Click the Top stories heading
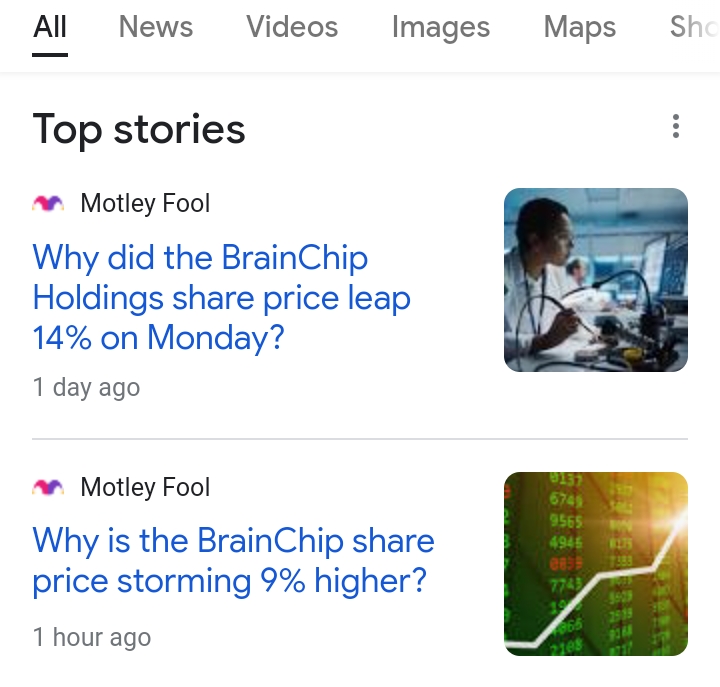The image size is (720, 687). (139, 130)
